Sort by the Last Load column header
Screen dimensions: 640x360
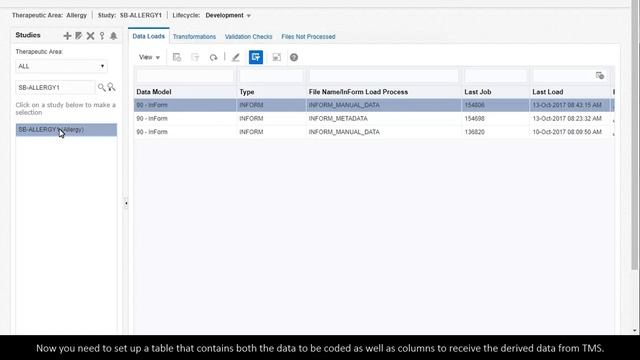pyautogui.click(x=547, y=92)
